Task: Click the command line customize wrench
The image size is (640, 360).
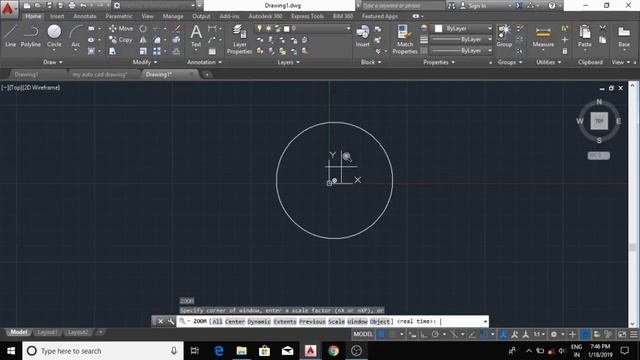Action: click(171, 321)
